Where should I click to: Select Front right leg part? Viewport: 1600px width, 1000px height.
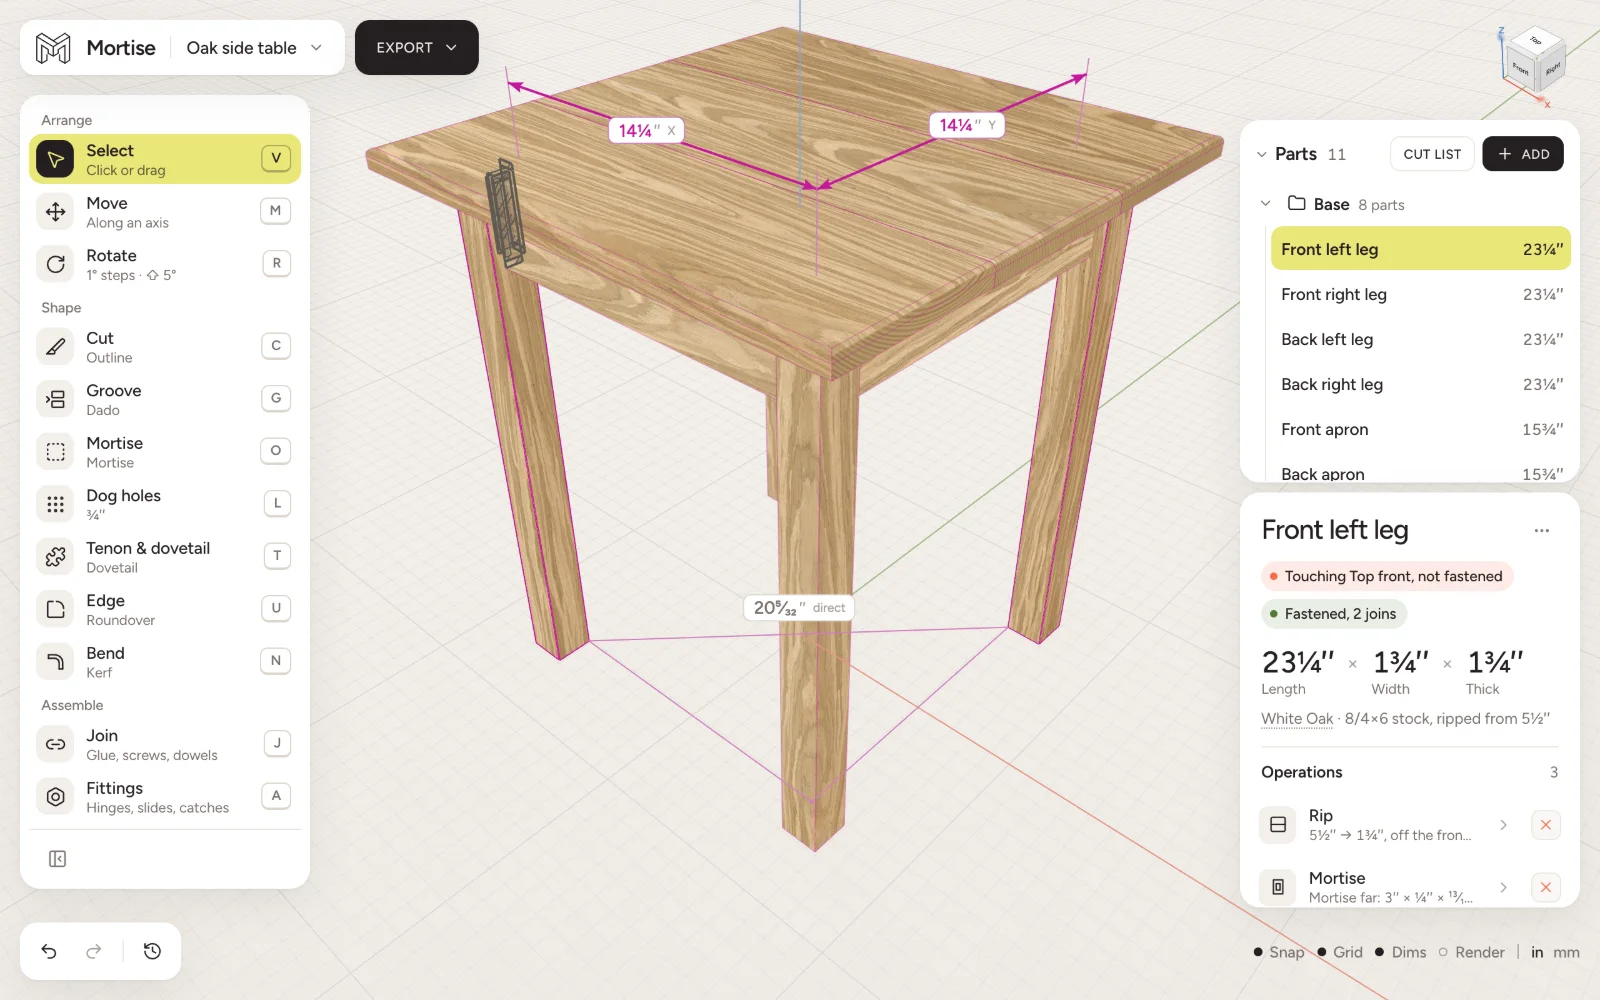point(1420,294)
